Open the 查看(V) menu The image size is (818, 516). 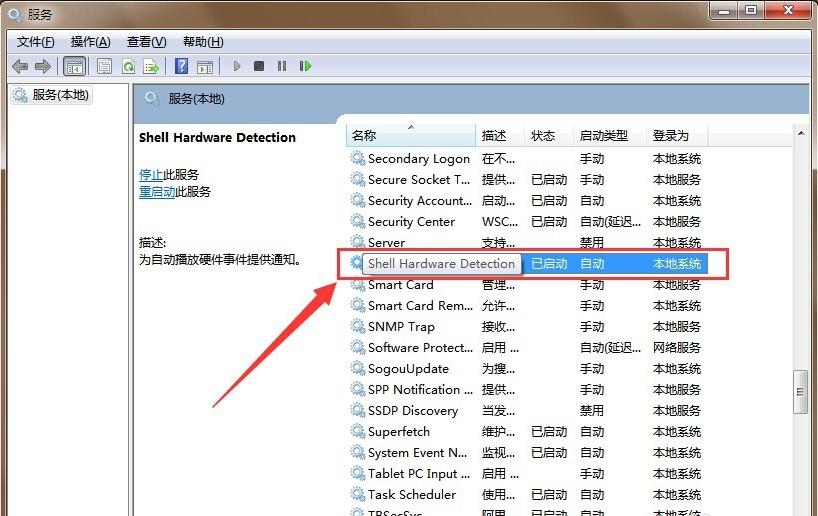pos(146,41)
